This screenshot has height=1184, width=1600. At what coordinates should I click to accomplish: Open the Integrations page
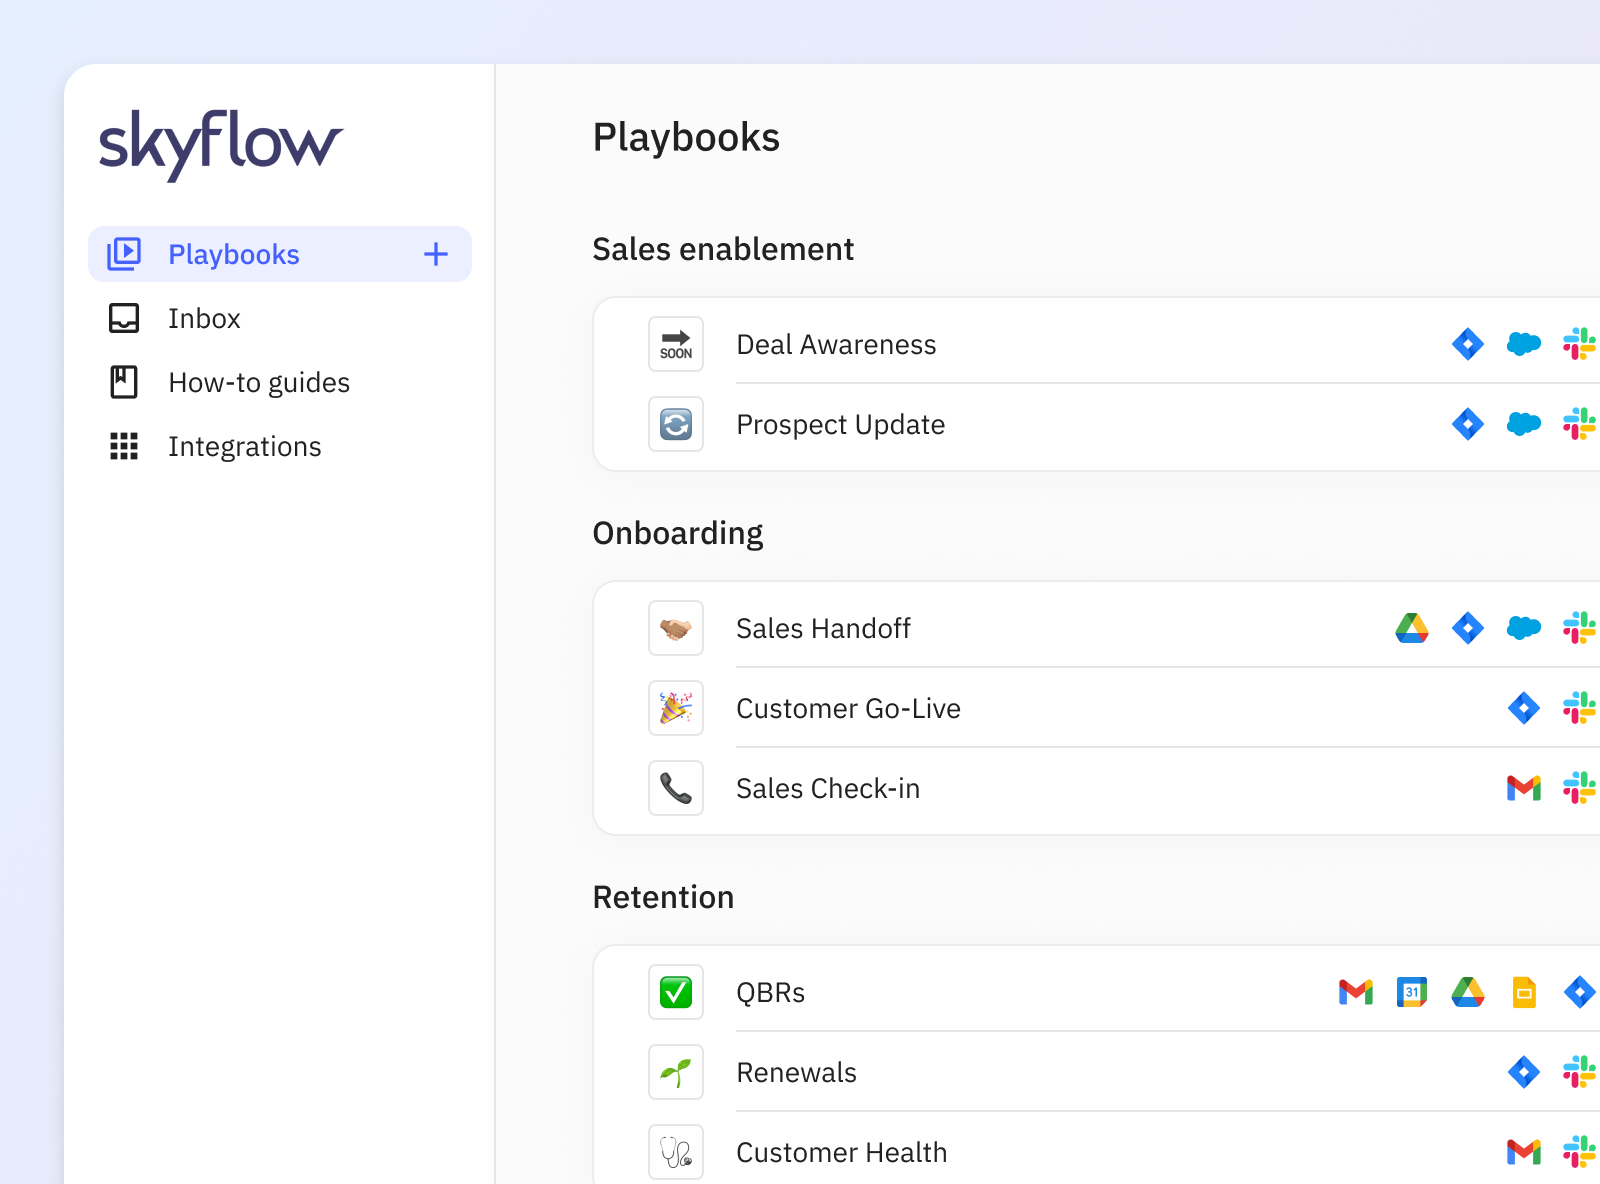click(x=244, y=446)
